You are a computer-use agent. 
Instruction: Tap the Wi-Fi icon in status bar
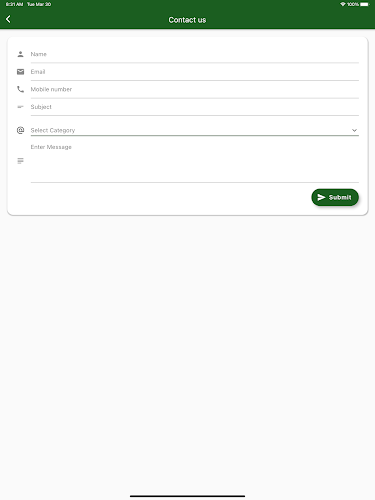coord(343,4)
